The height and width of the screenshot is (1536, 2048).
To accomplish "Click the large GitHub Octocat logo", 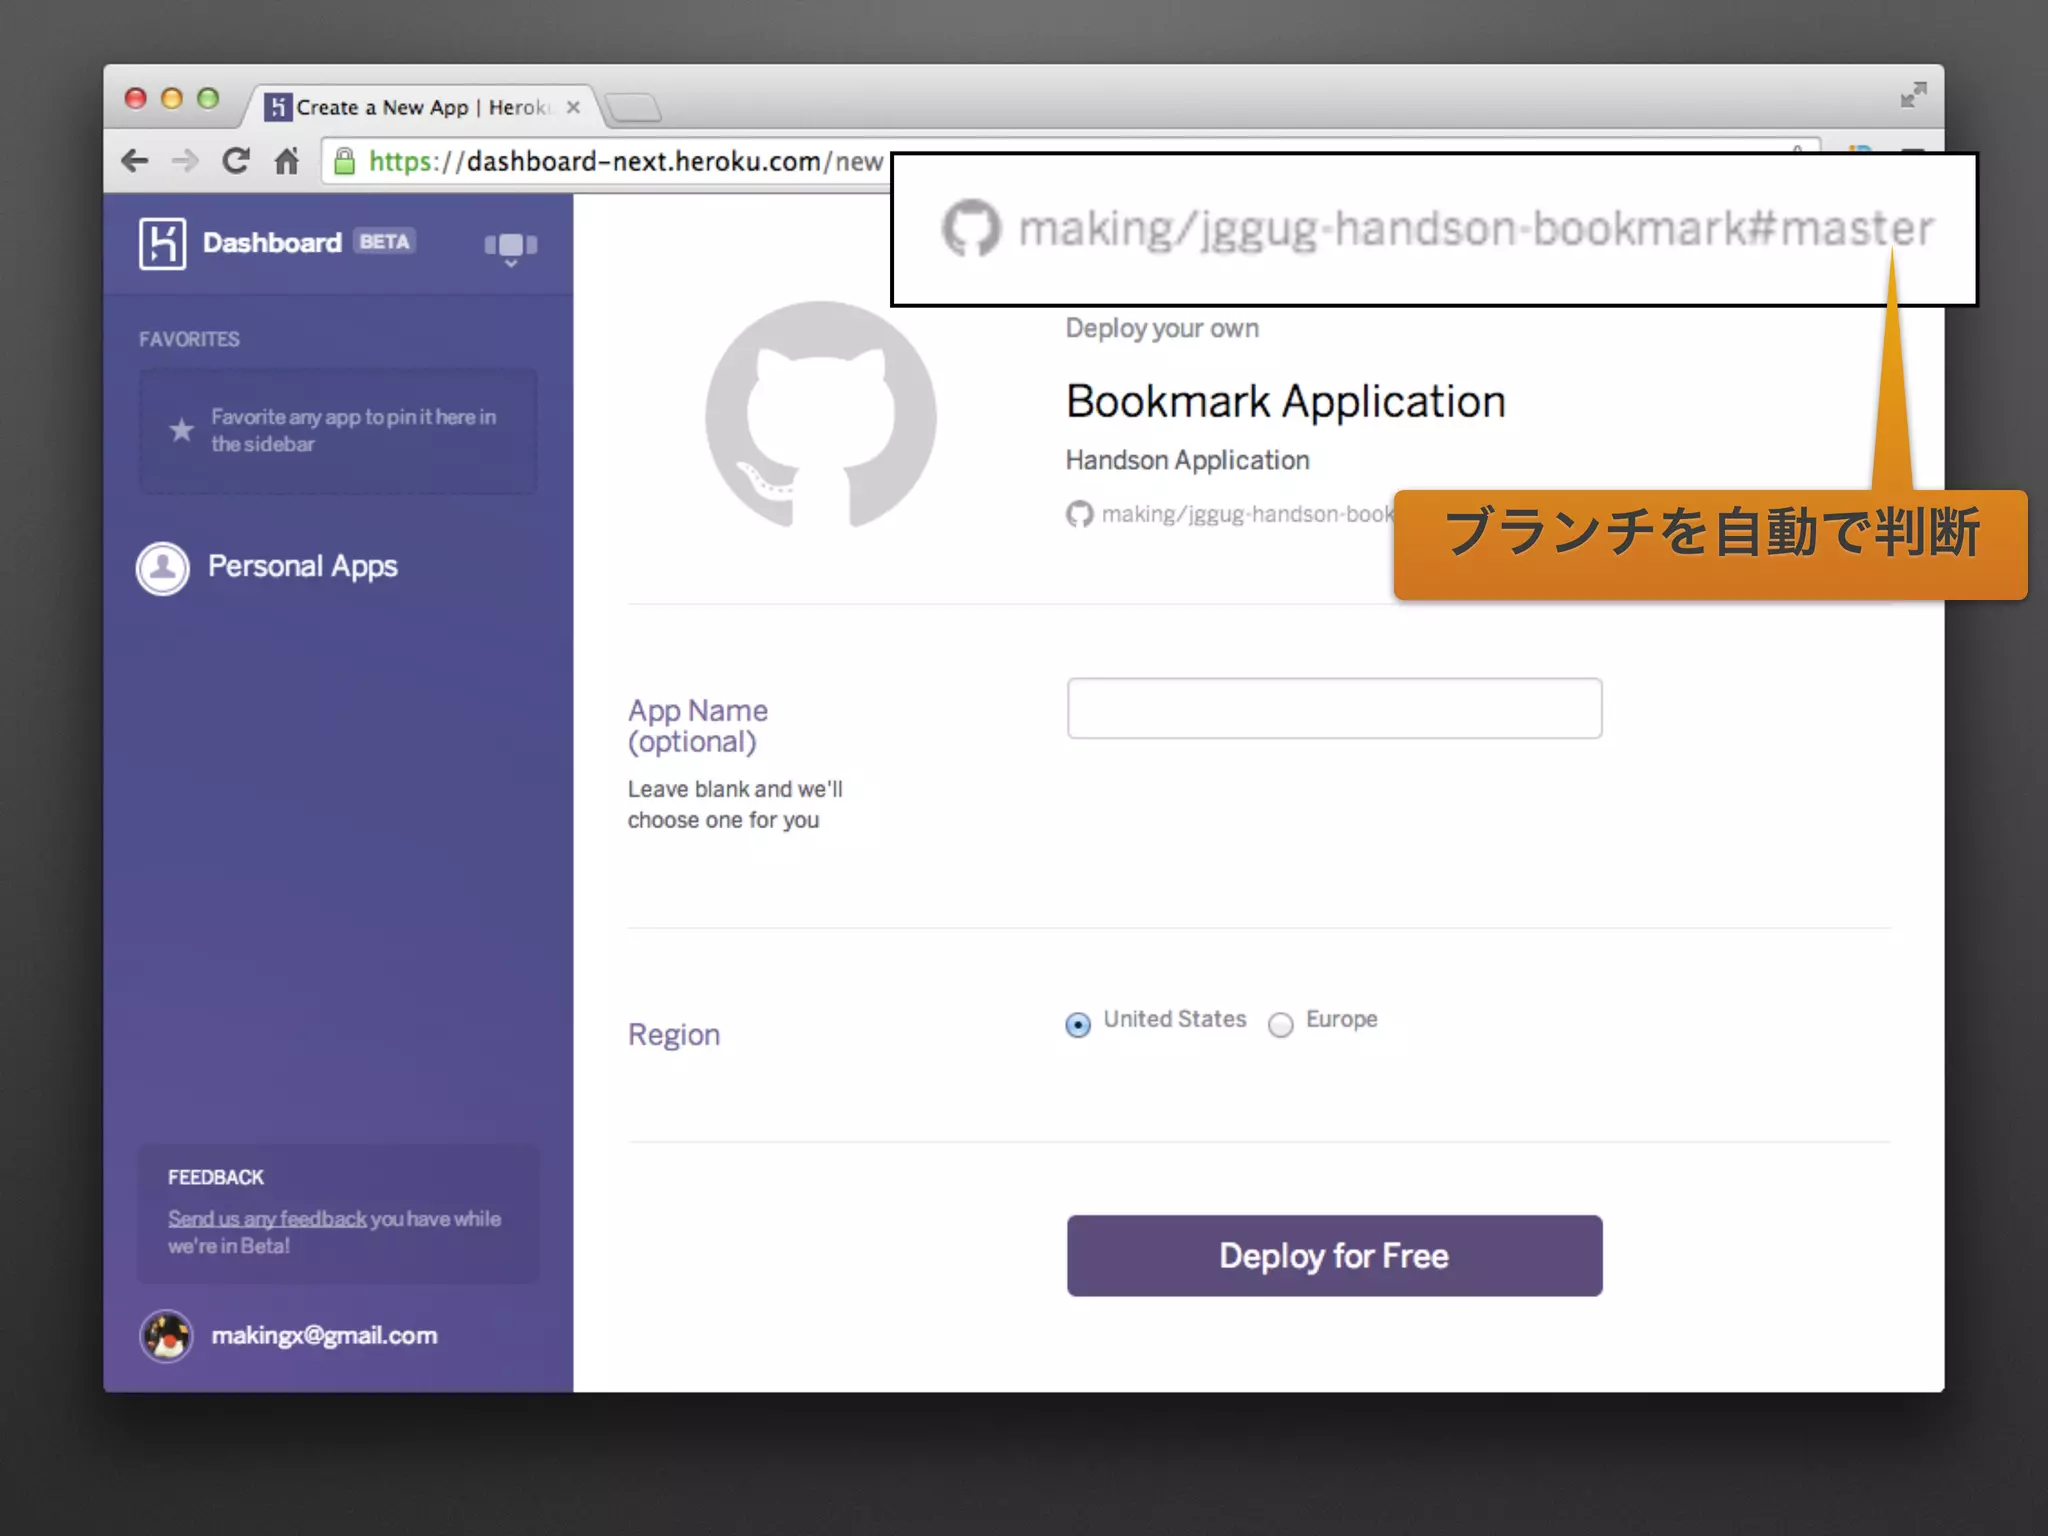I will pyautogui.click(x=820, y=415).
